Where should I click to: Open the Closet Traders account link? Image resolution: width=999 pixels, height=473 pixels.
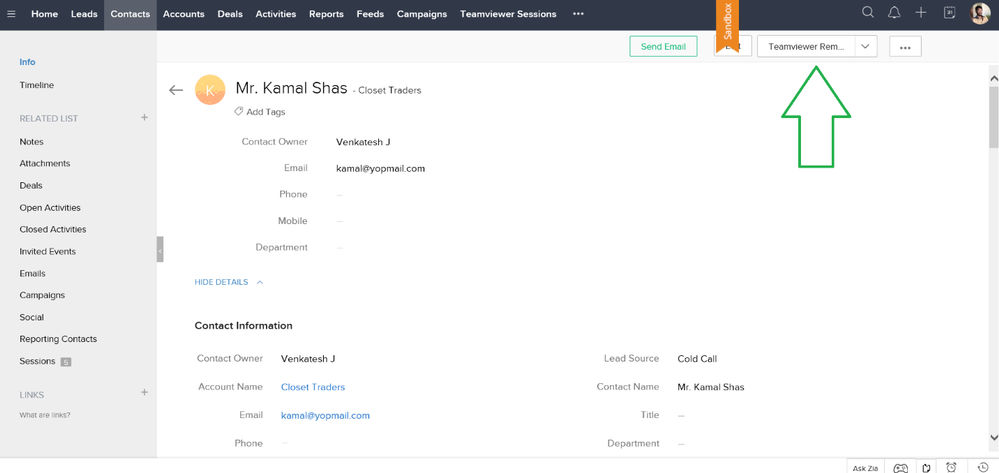point(313,387)
